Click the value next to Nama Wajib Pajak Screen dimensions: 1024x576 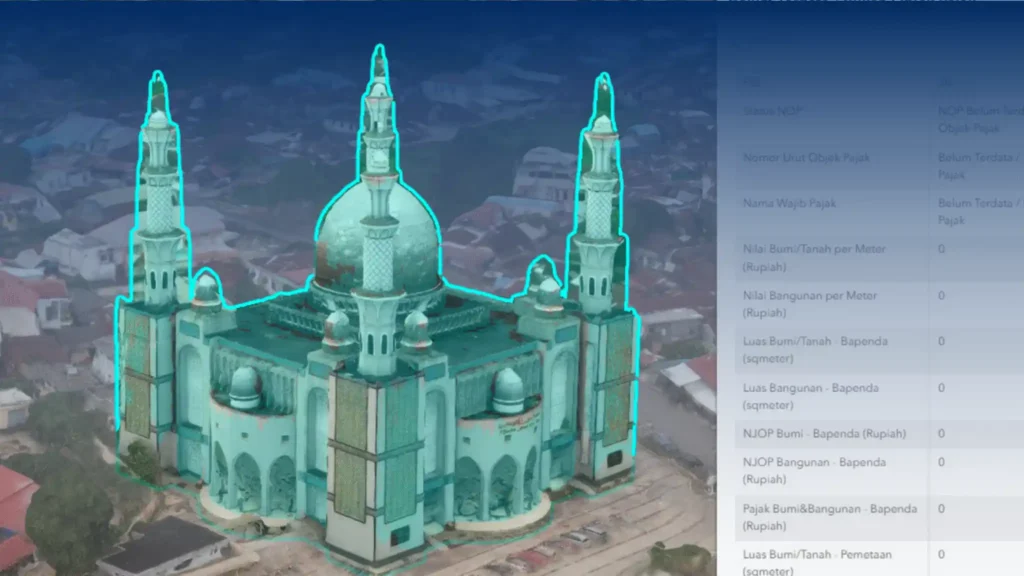978,211
